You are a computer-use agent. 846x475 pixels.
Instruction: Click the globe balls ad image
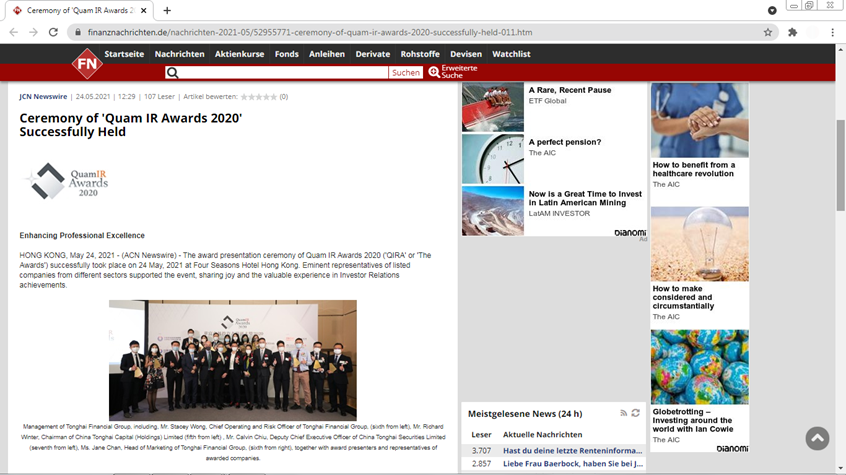click(x=700, y=367)
